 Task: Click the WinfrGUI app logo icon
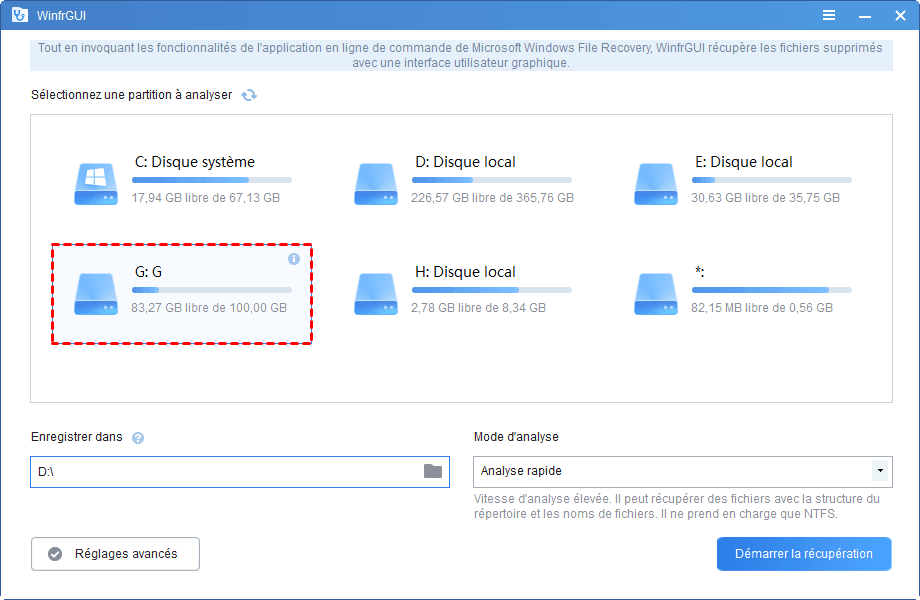pyautogui.click(x=19, y=15)
